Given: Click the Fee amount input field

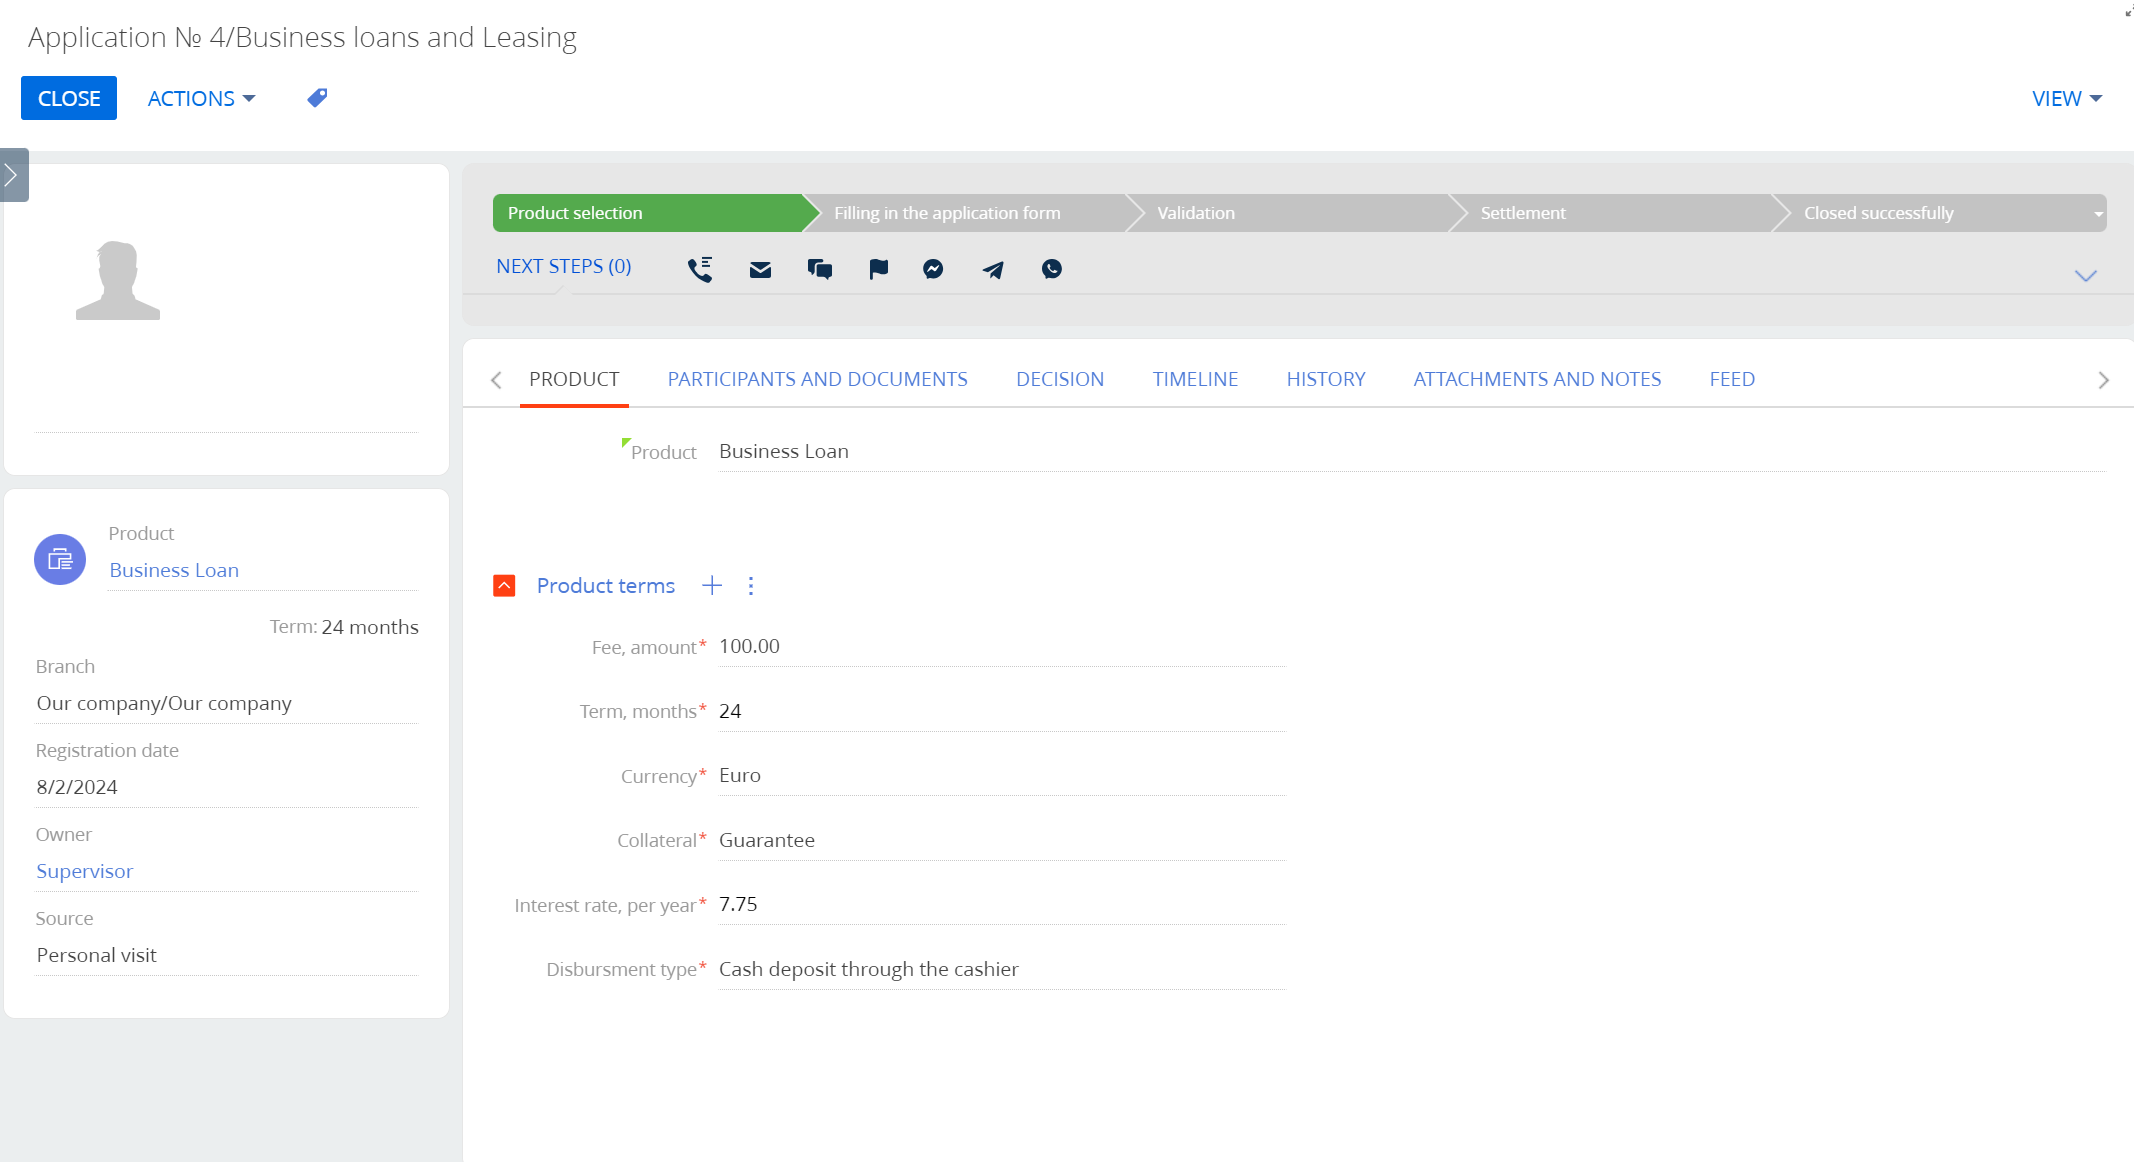Looking at the screenshot, I should [x=1000, y=646].
